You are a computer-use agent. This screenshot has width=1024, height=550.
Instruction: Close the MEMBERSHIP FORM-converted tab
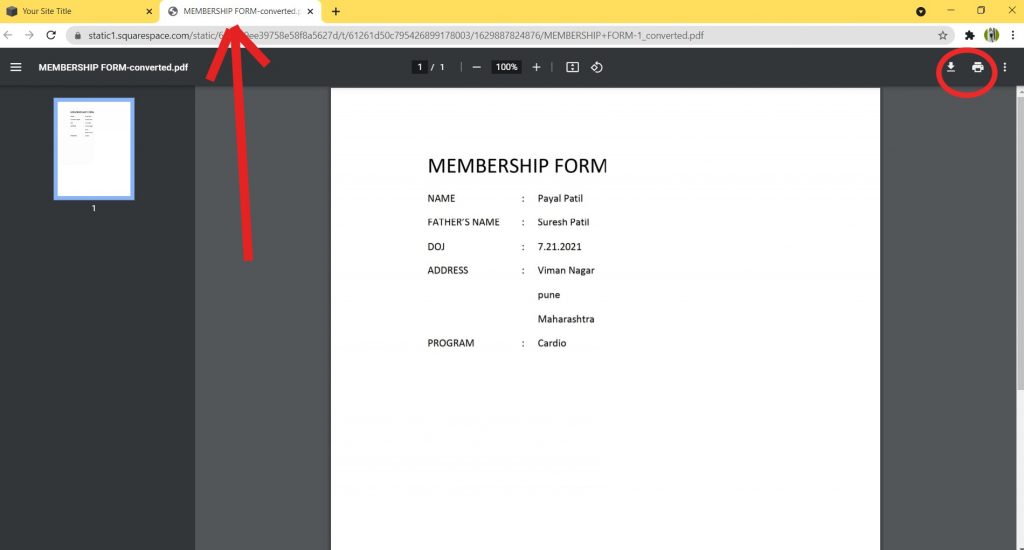point(310,11)
